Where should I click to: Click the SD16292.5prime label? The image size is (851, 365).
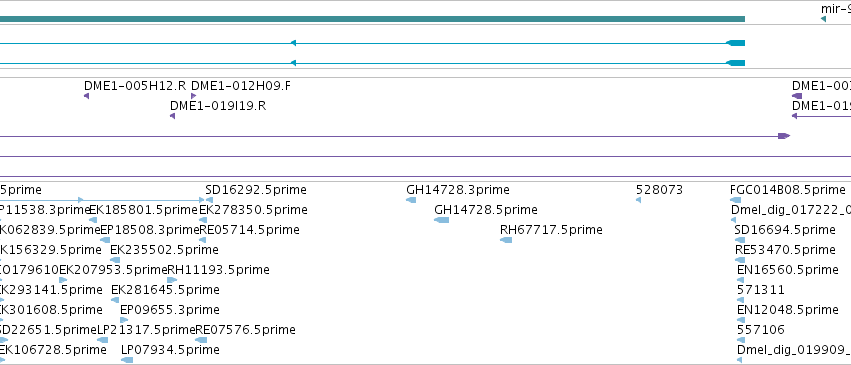point(256,190)
